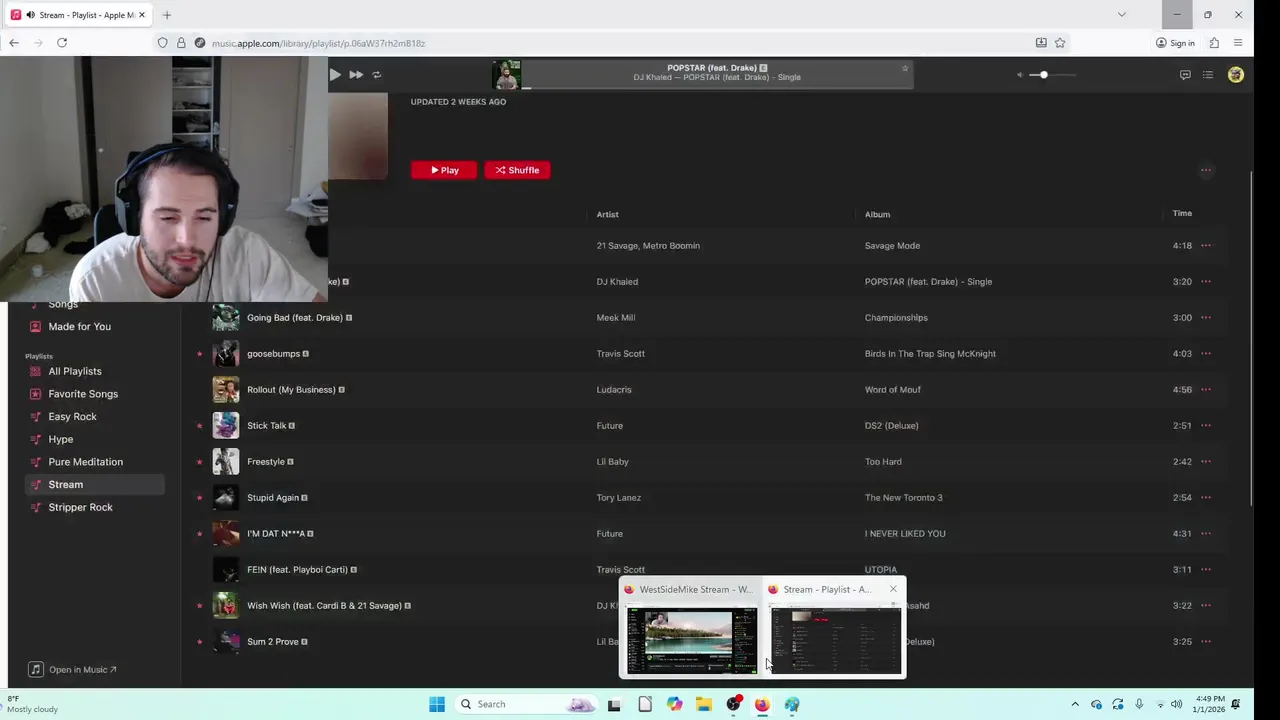Open the account avatar menu

1236,75
